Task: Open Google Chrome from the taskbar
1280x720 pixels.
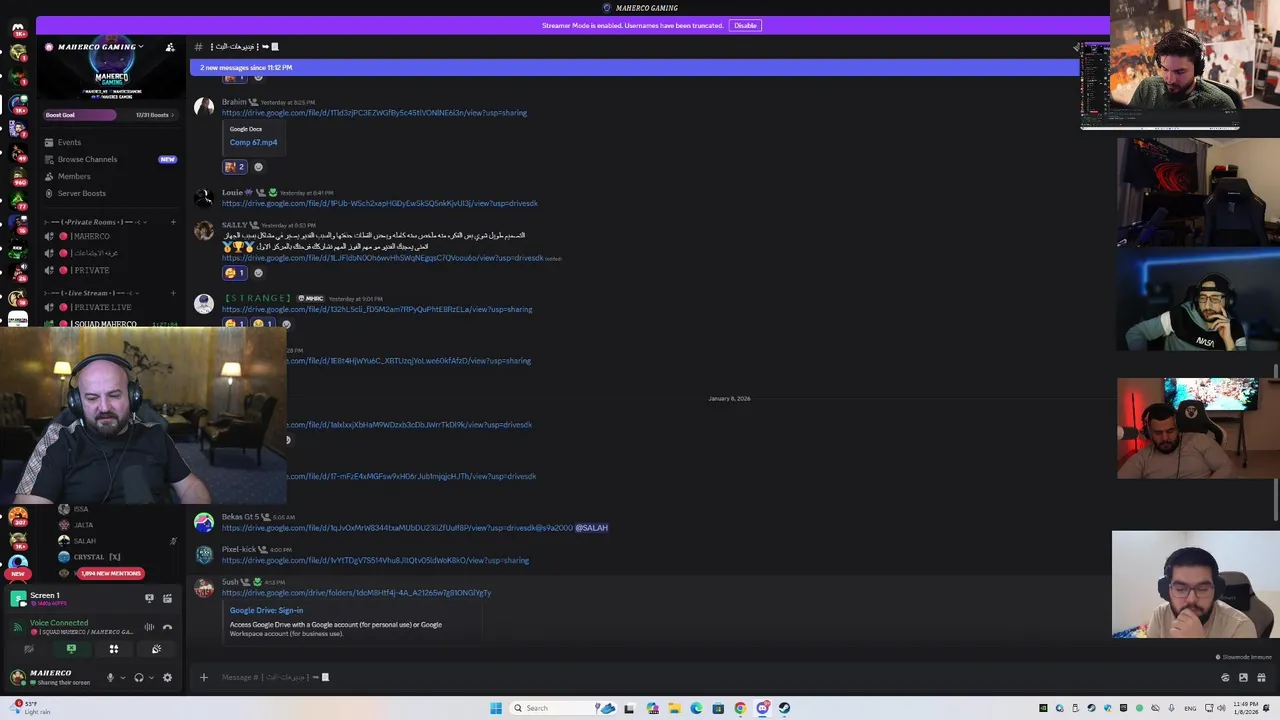Action: 740,708
